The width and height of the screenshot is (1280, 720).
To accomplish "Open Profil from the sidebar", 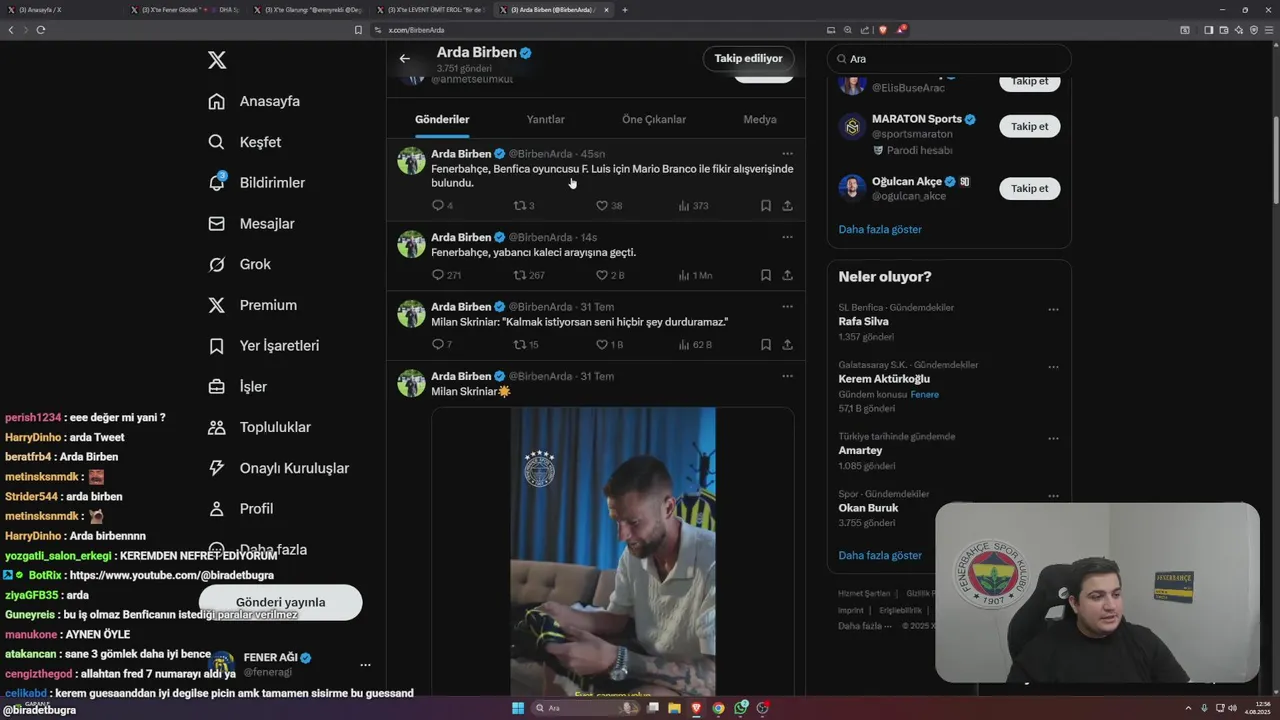I will click(241, 508).
